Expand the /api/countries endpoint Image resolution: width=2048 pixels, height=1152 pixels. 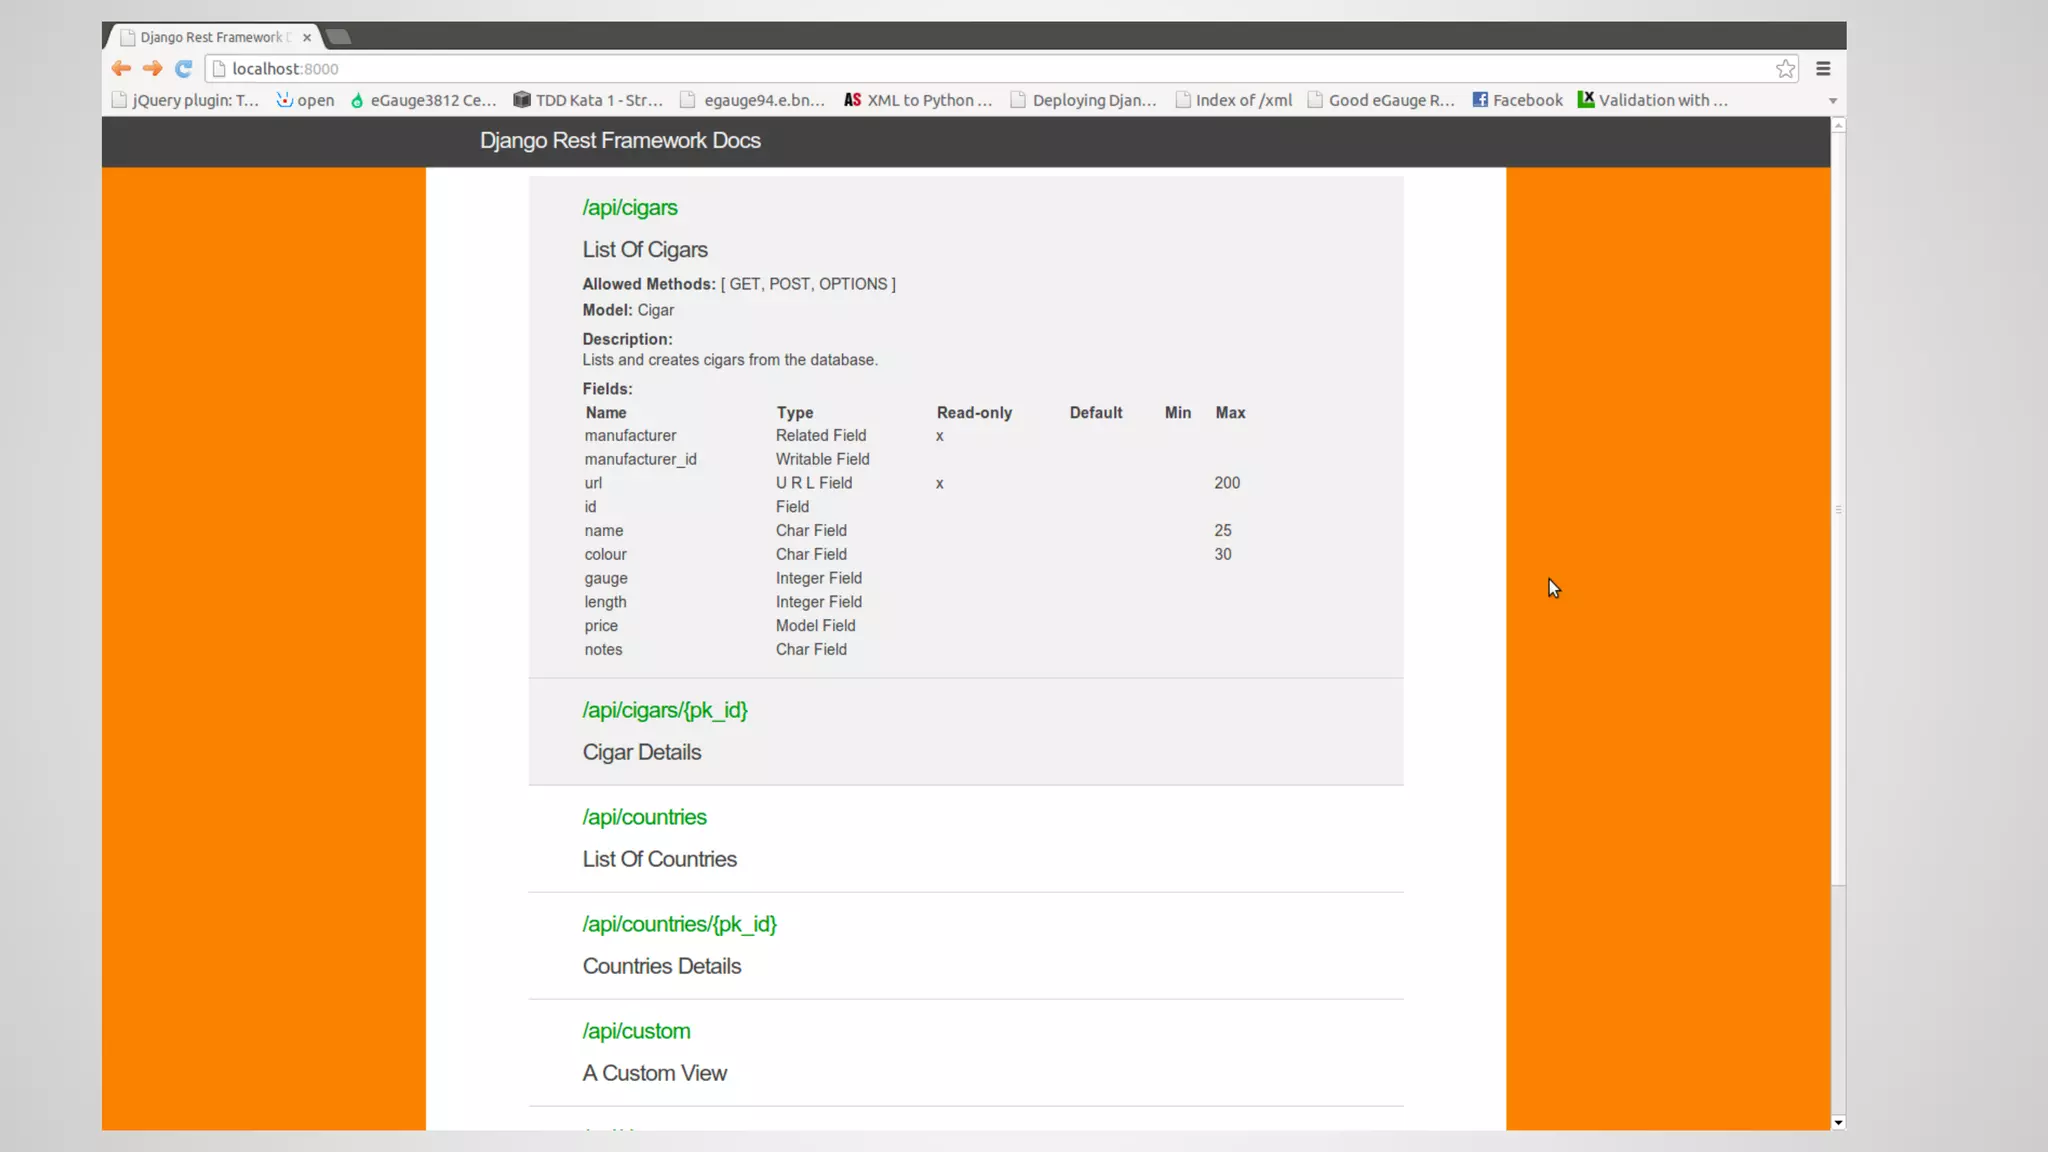tap(644, 817)
